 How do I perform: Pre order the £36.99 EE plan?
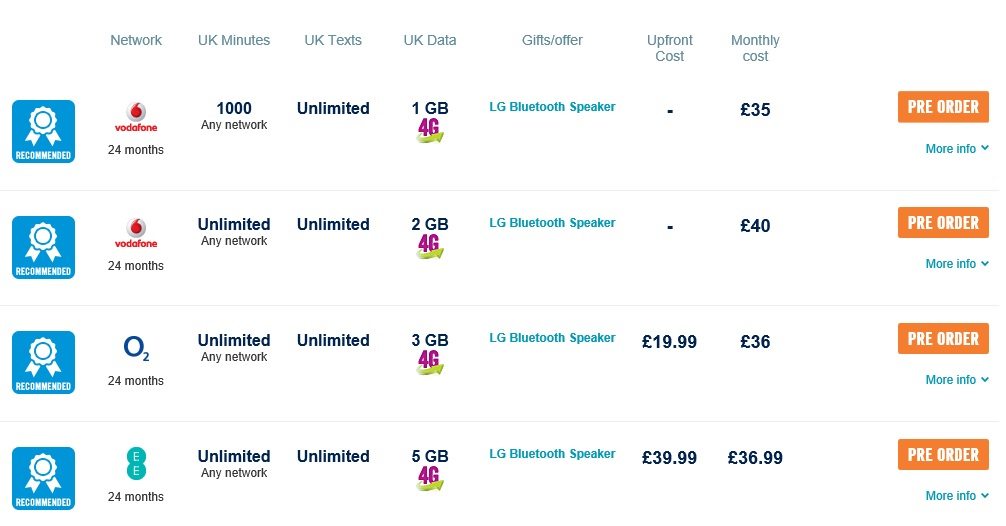coord(943,455)
